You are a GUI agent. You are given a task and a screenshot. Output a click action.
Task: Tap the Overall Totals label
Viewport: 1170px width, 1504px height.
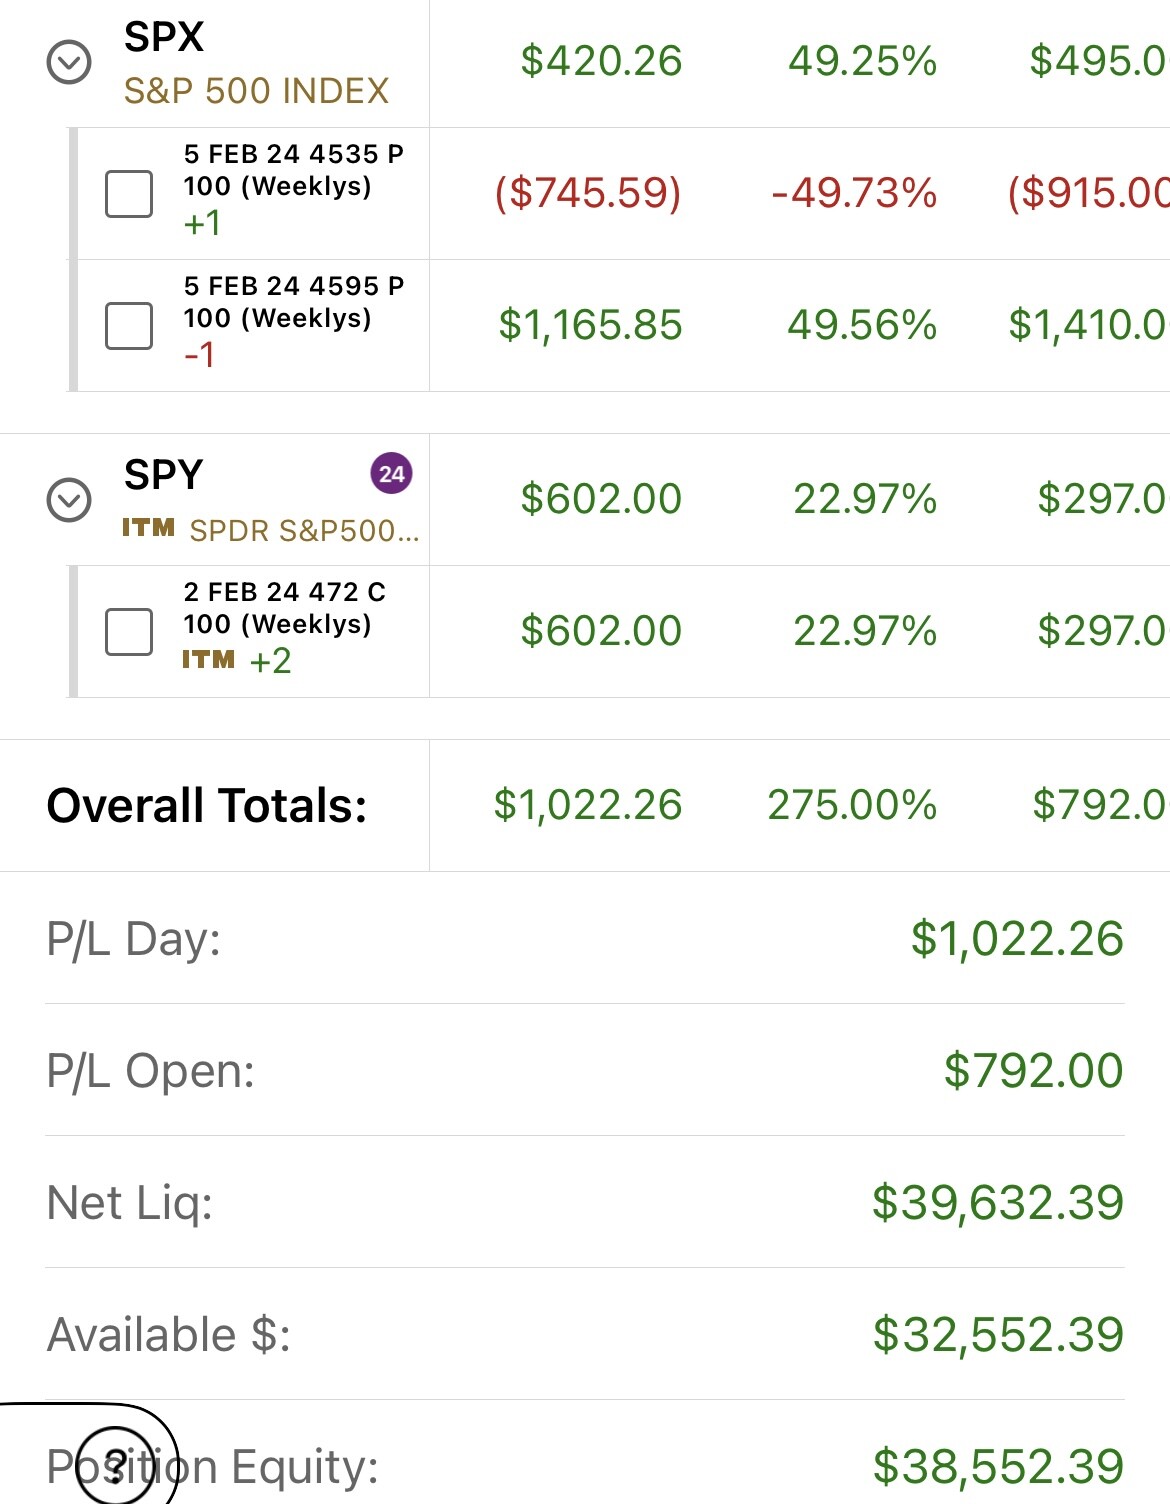pyautogui.click(x=207, y=805)
